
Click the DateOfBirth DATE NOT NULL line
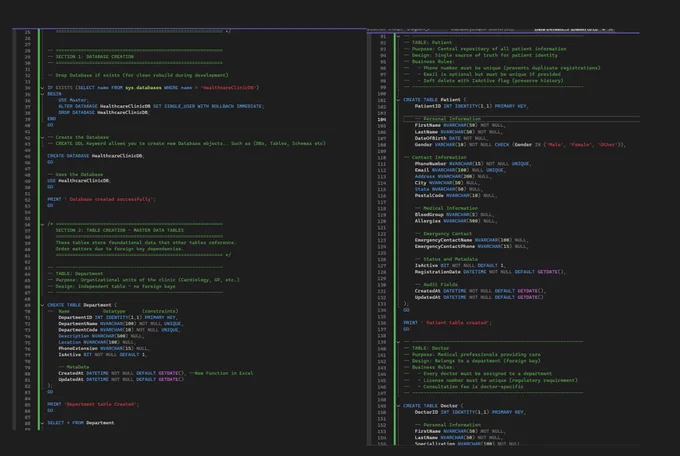(451, 138)
